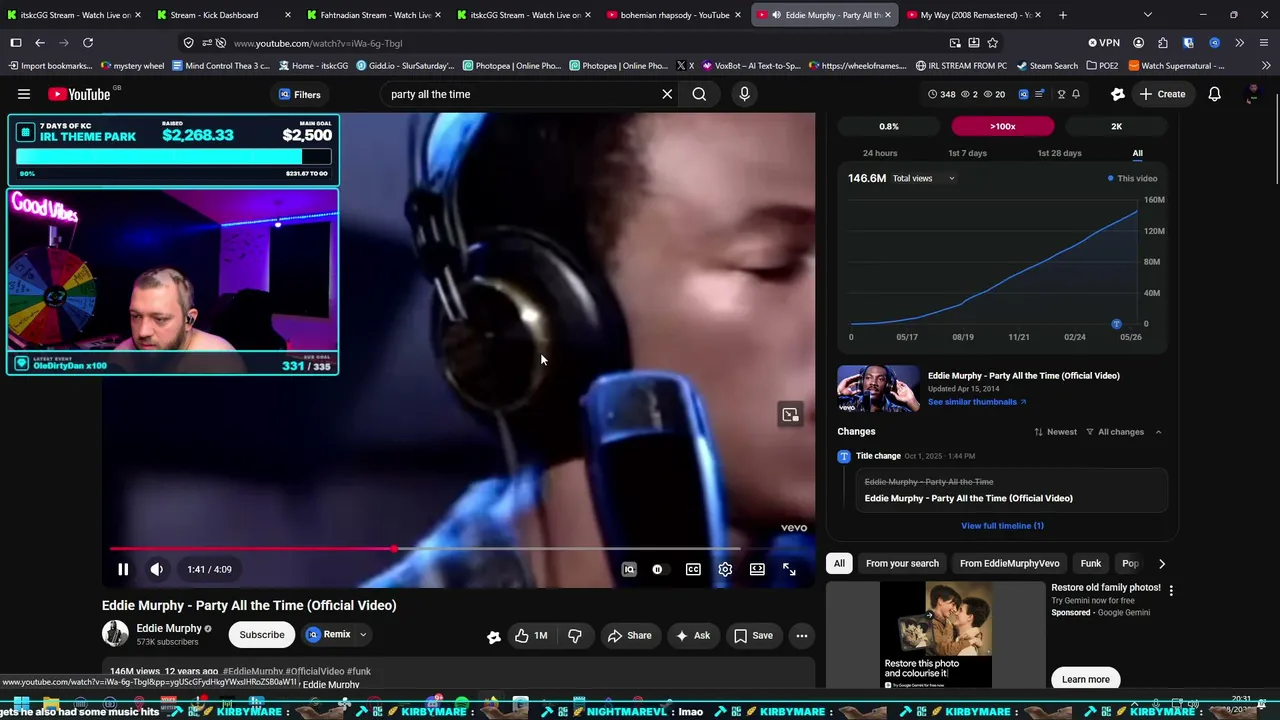The width and height of the screenshot is (1280, 720).
Task: Like the video
Action: coord(531,635)
